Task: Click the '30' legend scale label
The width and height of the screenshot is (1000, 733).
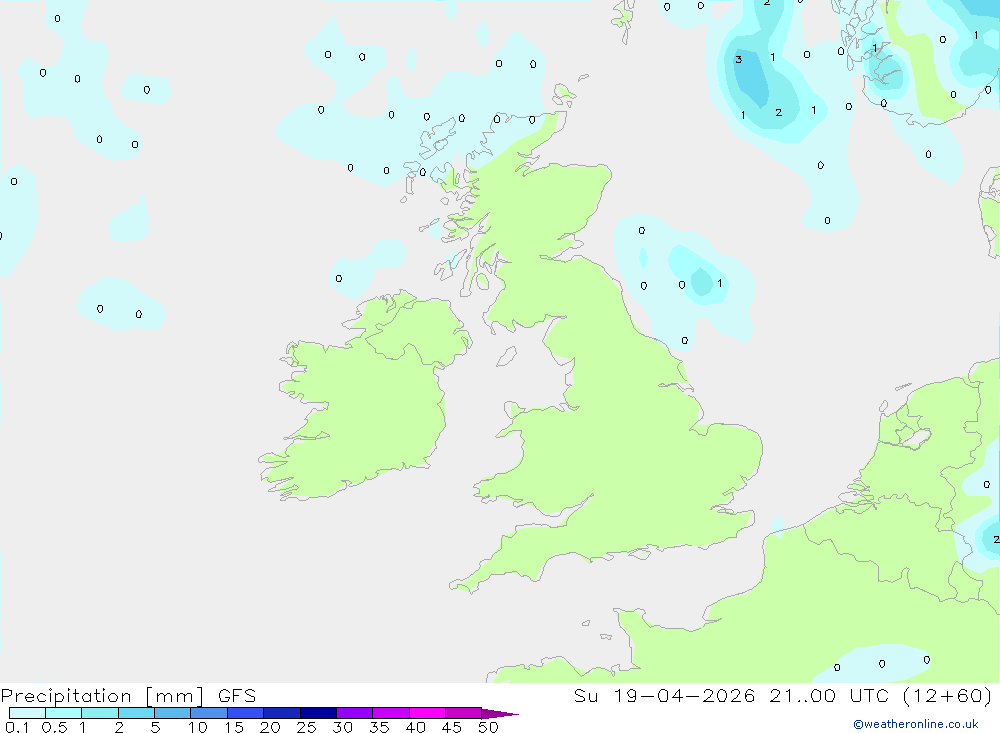Action: click(343, 727)
